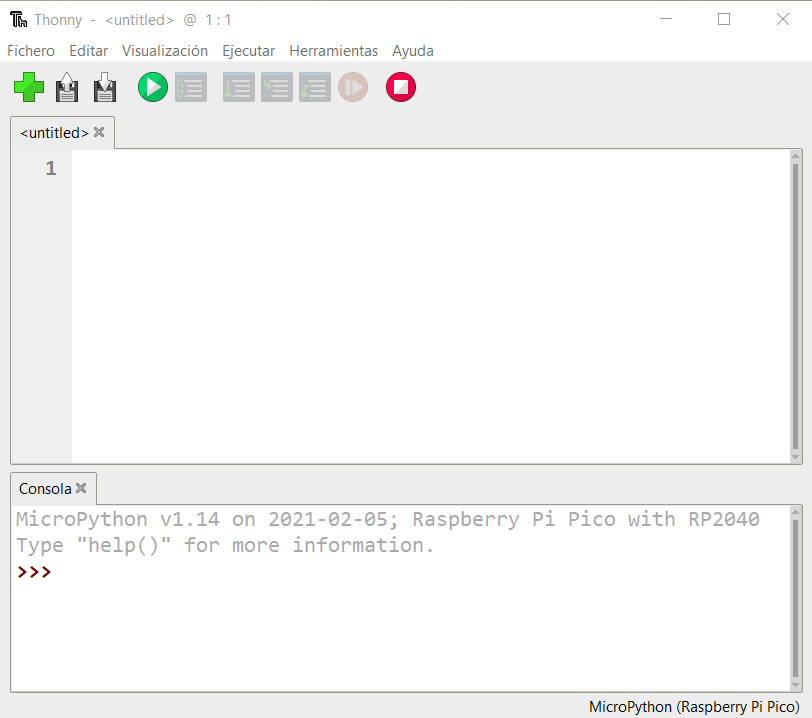812x718 pixels.
Task: Click the Step into debug icon
Action: pos(276,88)
